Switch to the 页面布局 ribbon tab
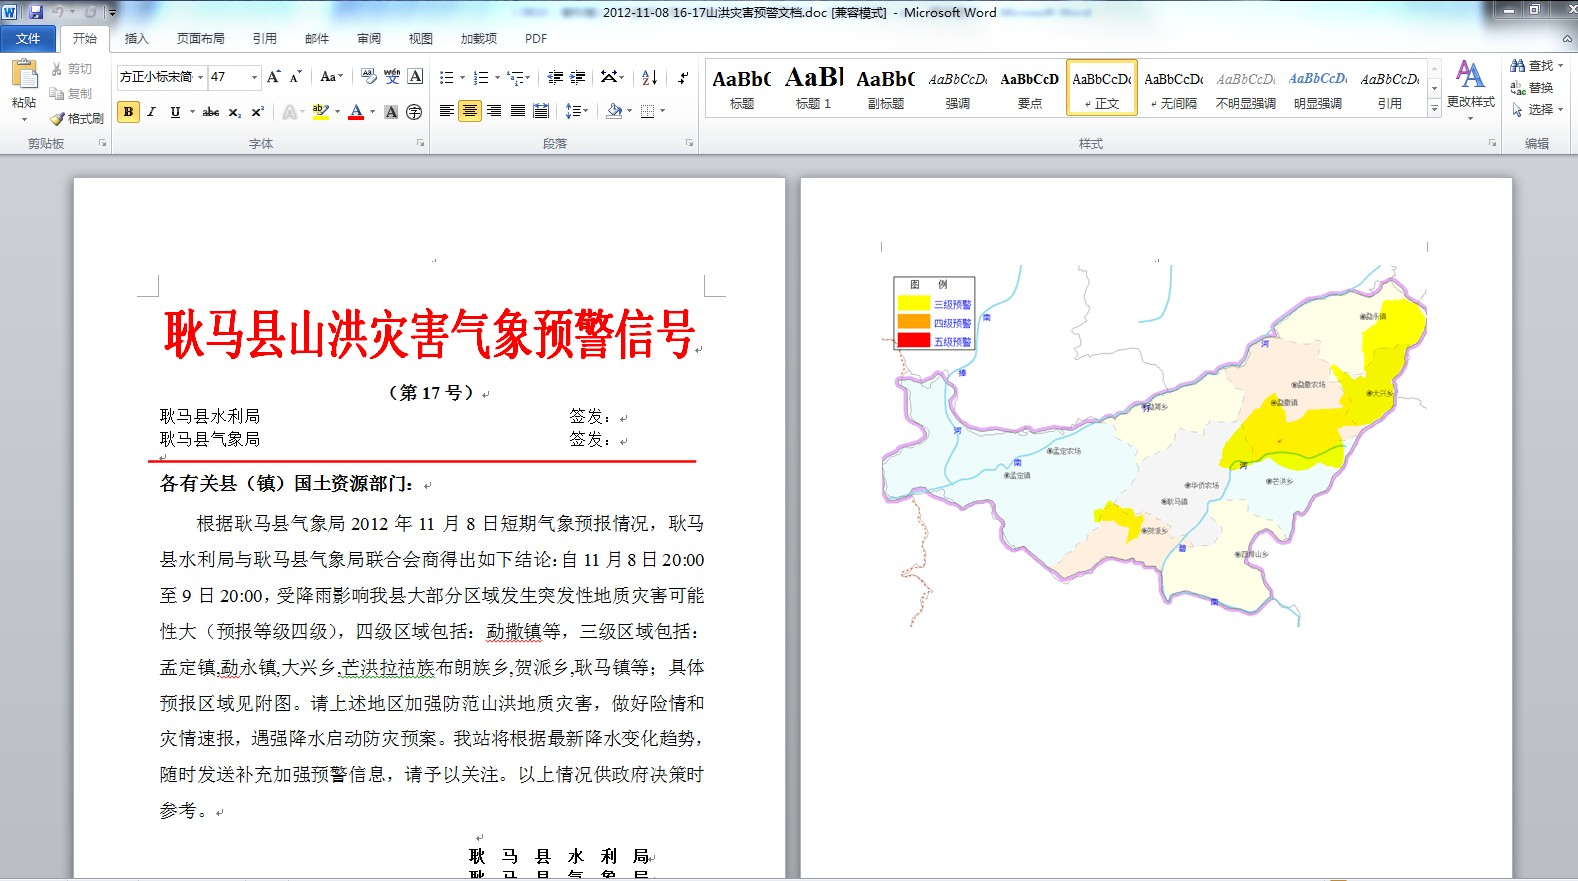Viewport: 1578px width, 881px height. click(200, 39)
